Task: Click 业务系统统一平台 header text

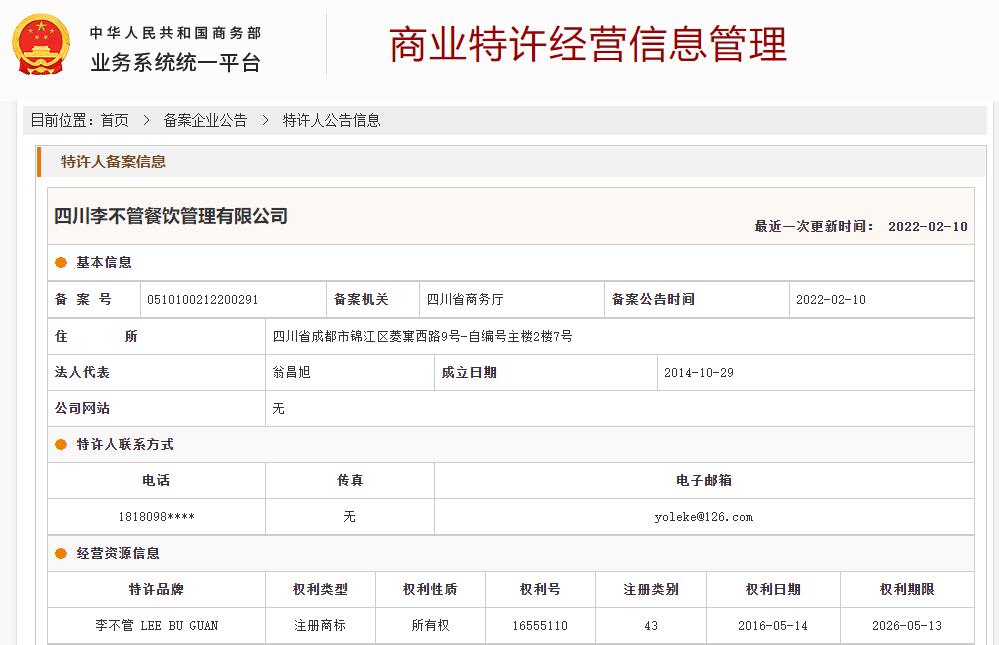Action: (x=176, y=62)
